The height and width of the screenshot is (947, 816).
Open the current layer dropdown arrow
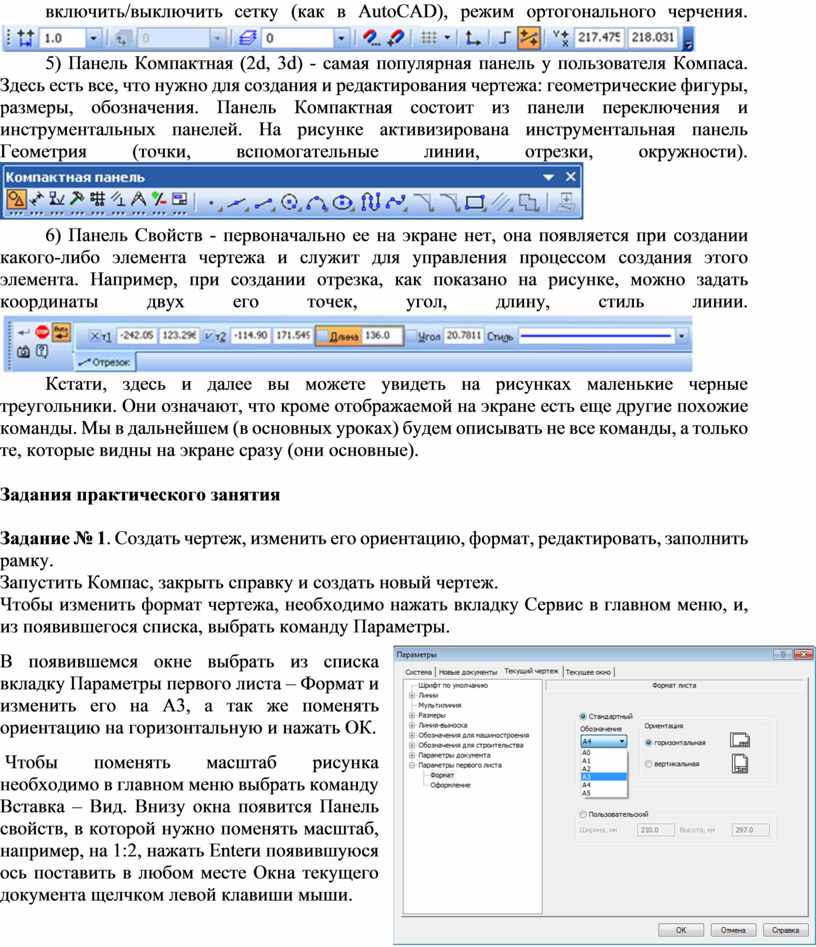click(341, 38)
